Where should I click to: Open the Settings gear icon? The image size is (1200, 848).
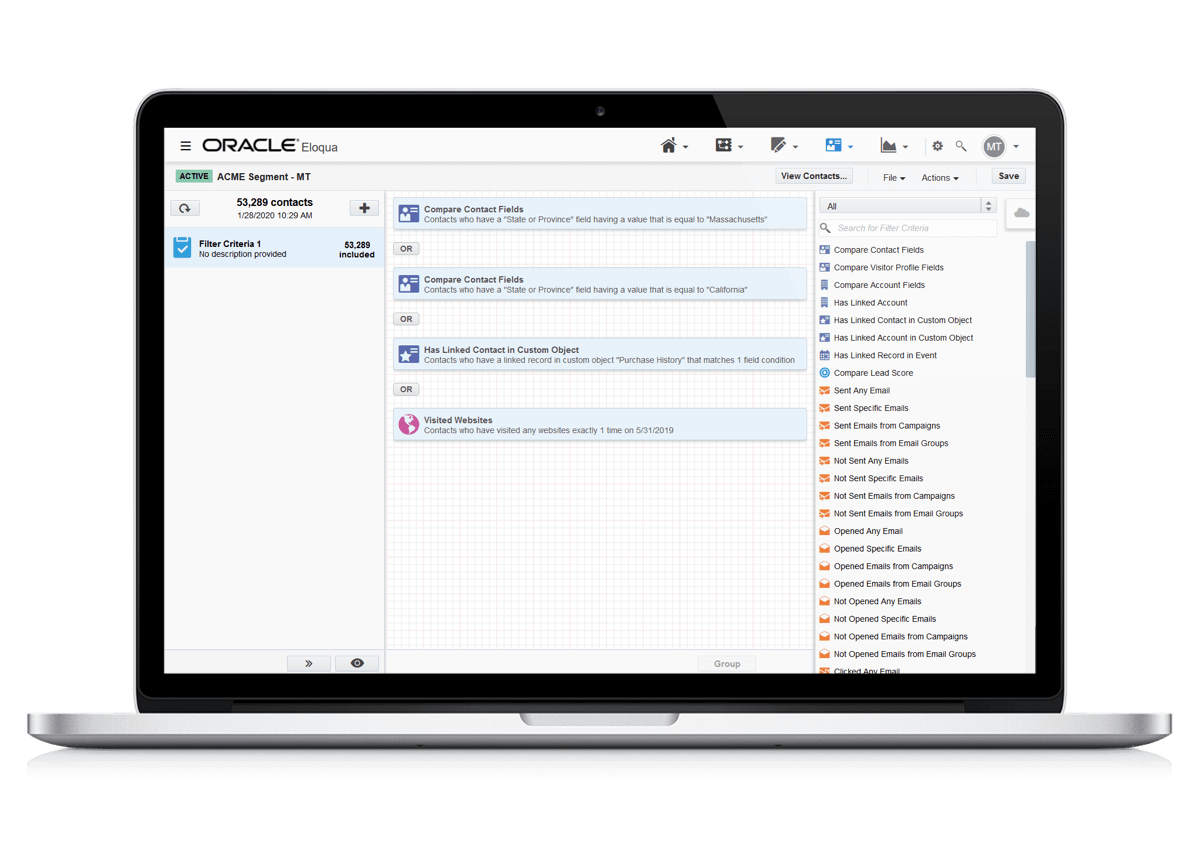tap(937, 146)
